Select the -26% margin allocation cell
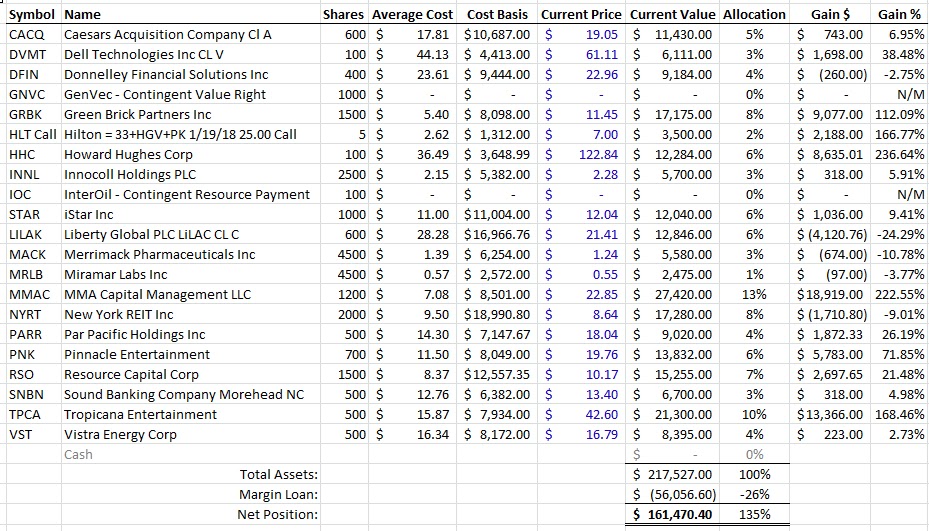The image size is (929, 531). click(754, 495)
